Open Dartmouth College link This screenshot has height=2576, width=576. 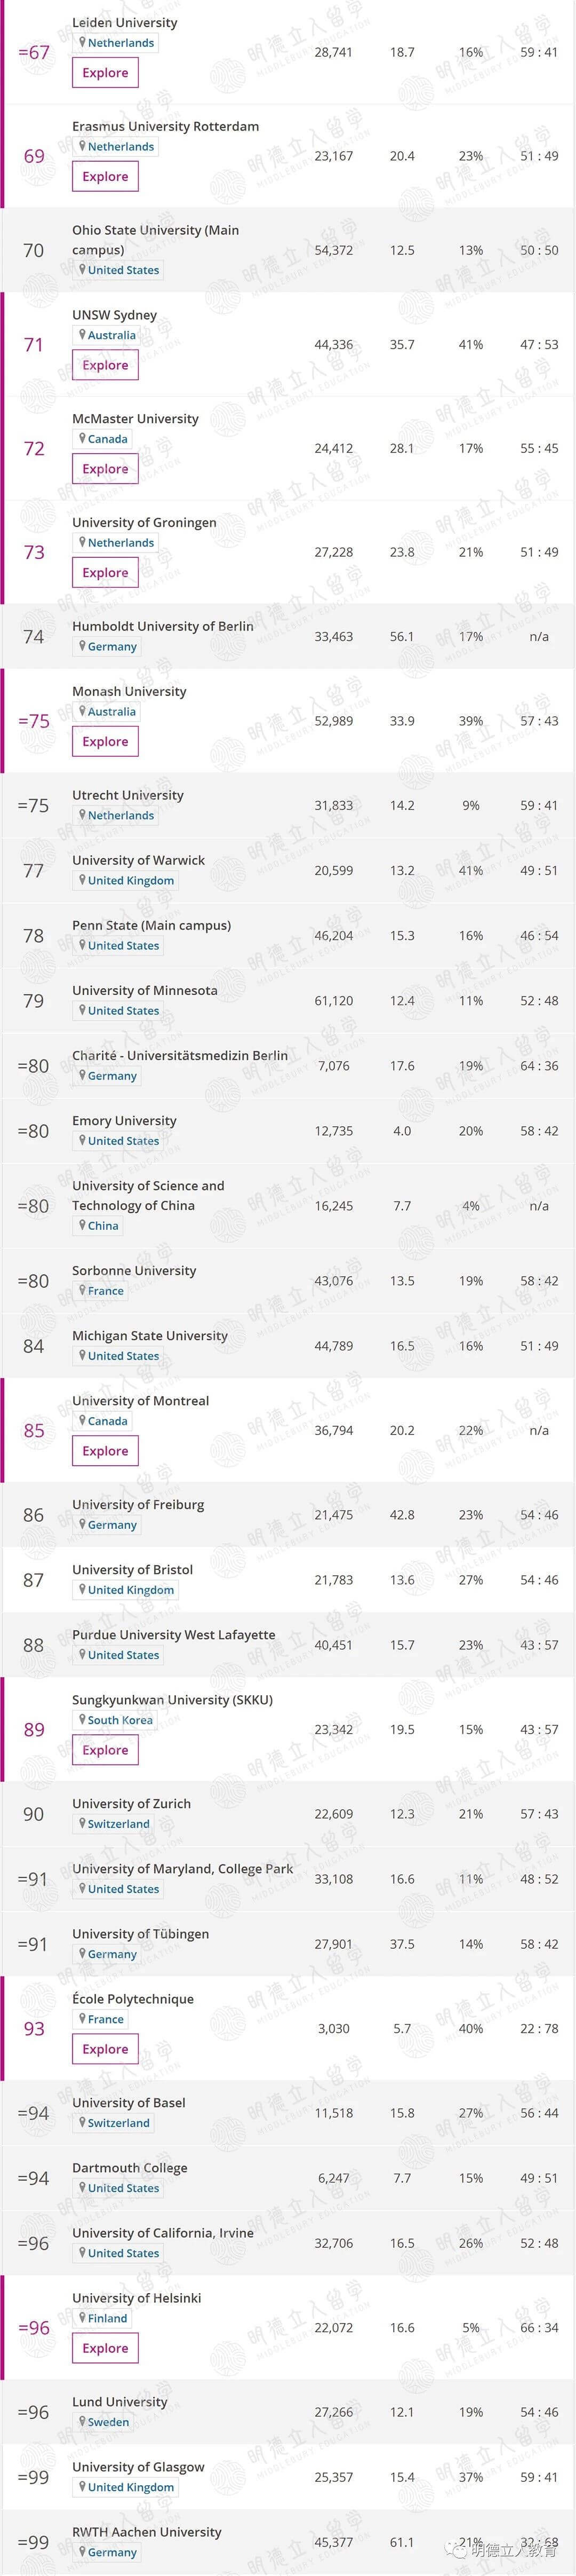(x=130, y=2169)
